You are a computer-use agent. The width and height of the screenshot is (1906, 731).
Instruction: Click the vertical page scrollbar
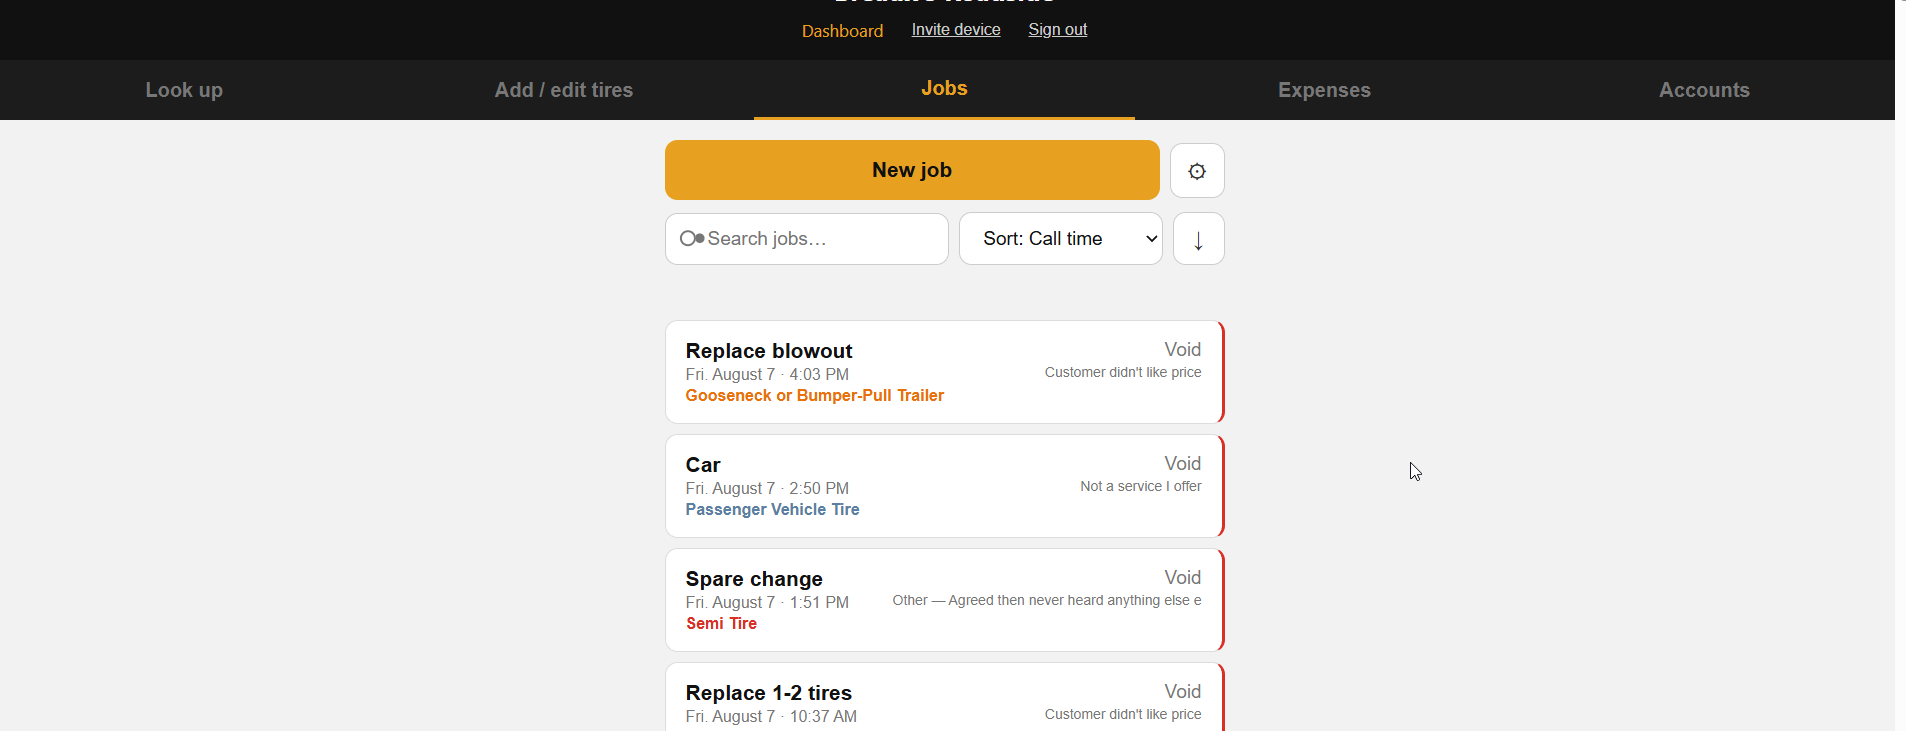1900,365
